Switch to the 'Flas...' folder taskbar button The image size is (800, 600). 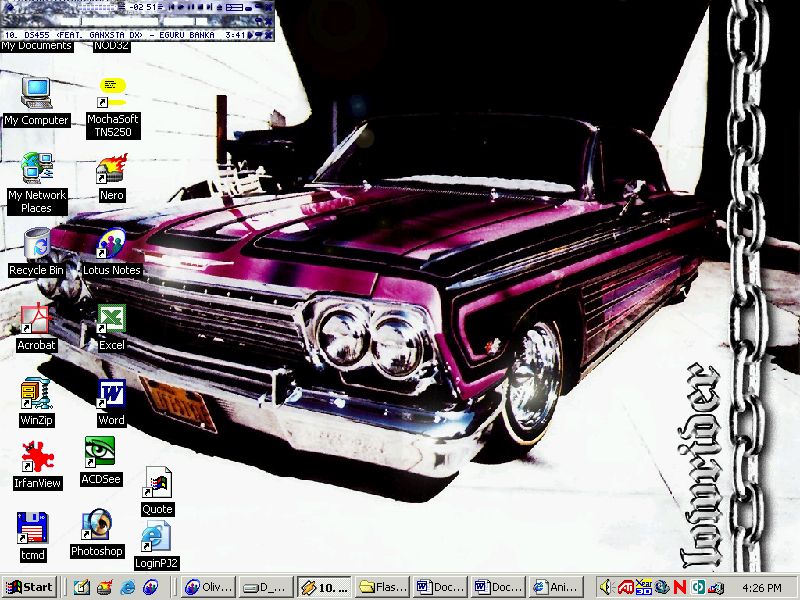tap(382, 587)
